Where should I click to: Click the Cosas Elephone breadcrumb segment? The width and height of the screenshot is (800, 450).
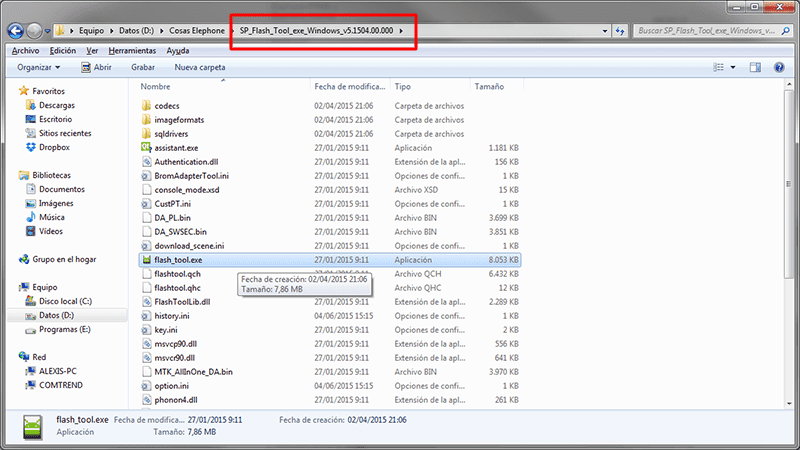197,31
